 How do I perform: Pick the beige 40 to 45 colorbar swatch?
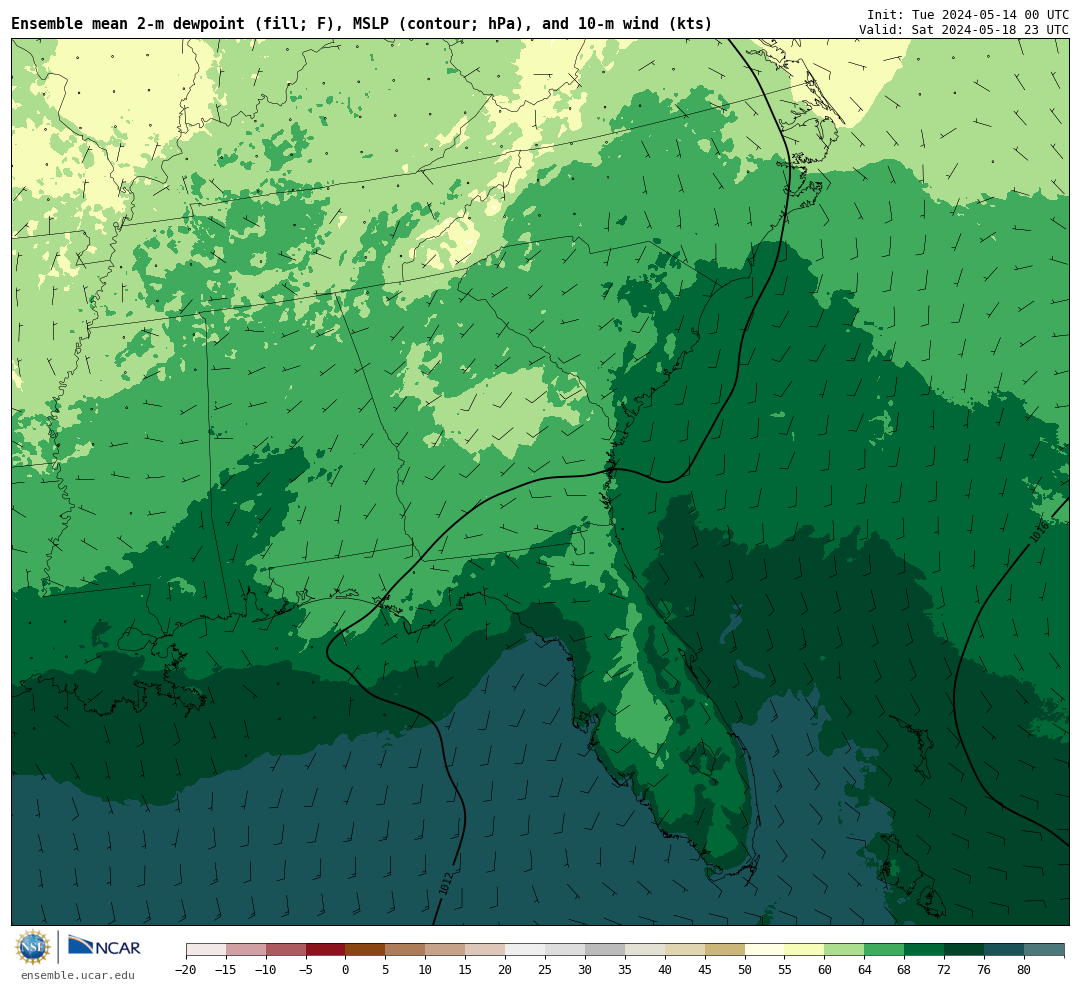point(685,950)
